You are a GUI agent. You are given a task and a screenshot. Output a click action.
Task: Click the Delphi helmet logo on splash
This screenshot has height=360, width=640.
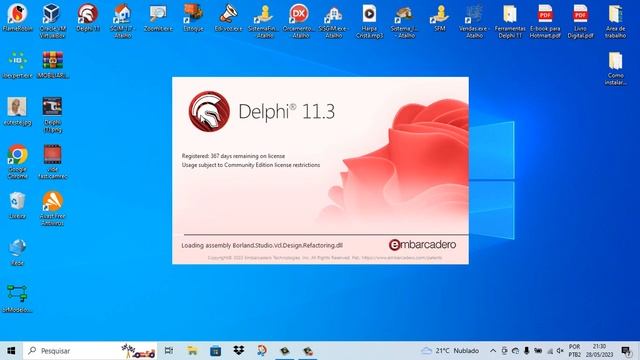coord(209,111)
